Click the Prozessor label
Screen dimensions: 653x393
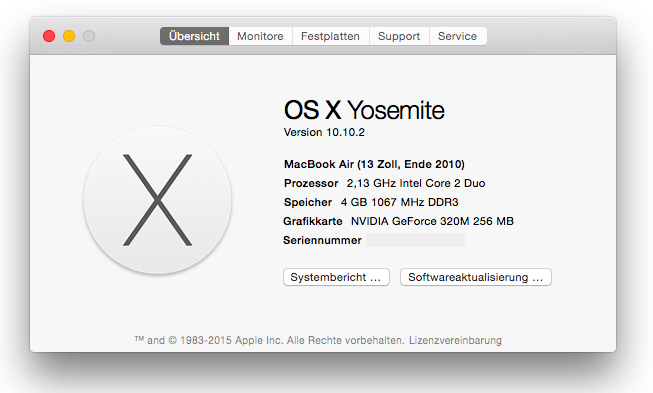(311, 184)
